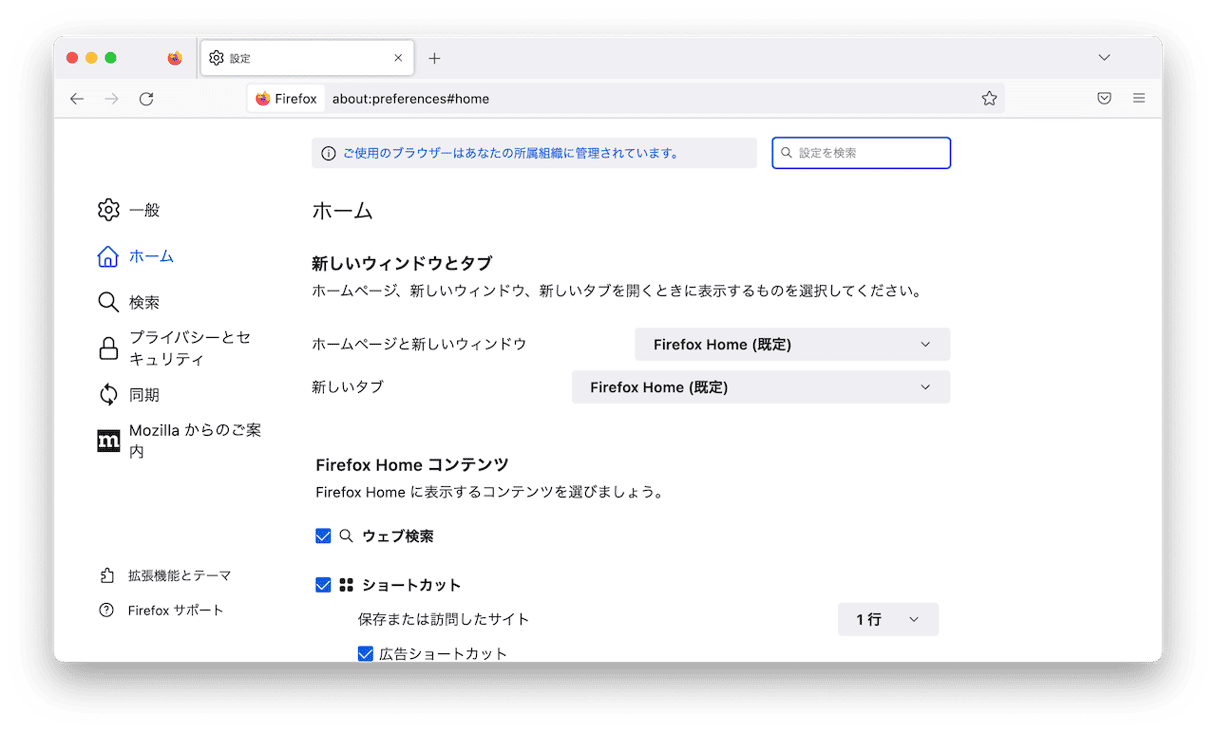Image resolution: width=1216 pixels, height=733 pixels.
Task: Click the magnifier icon inside 設定を検索 field
Action: point(787,153)
